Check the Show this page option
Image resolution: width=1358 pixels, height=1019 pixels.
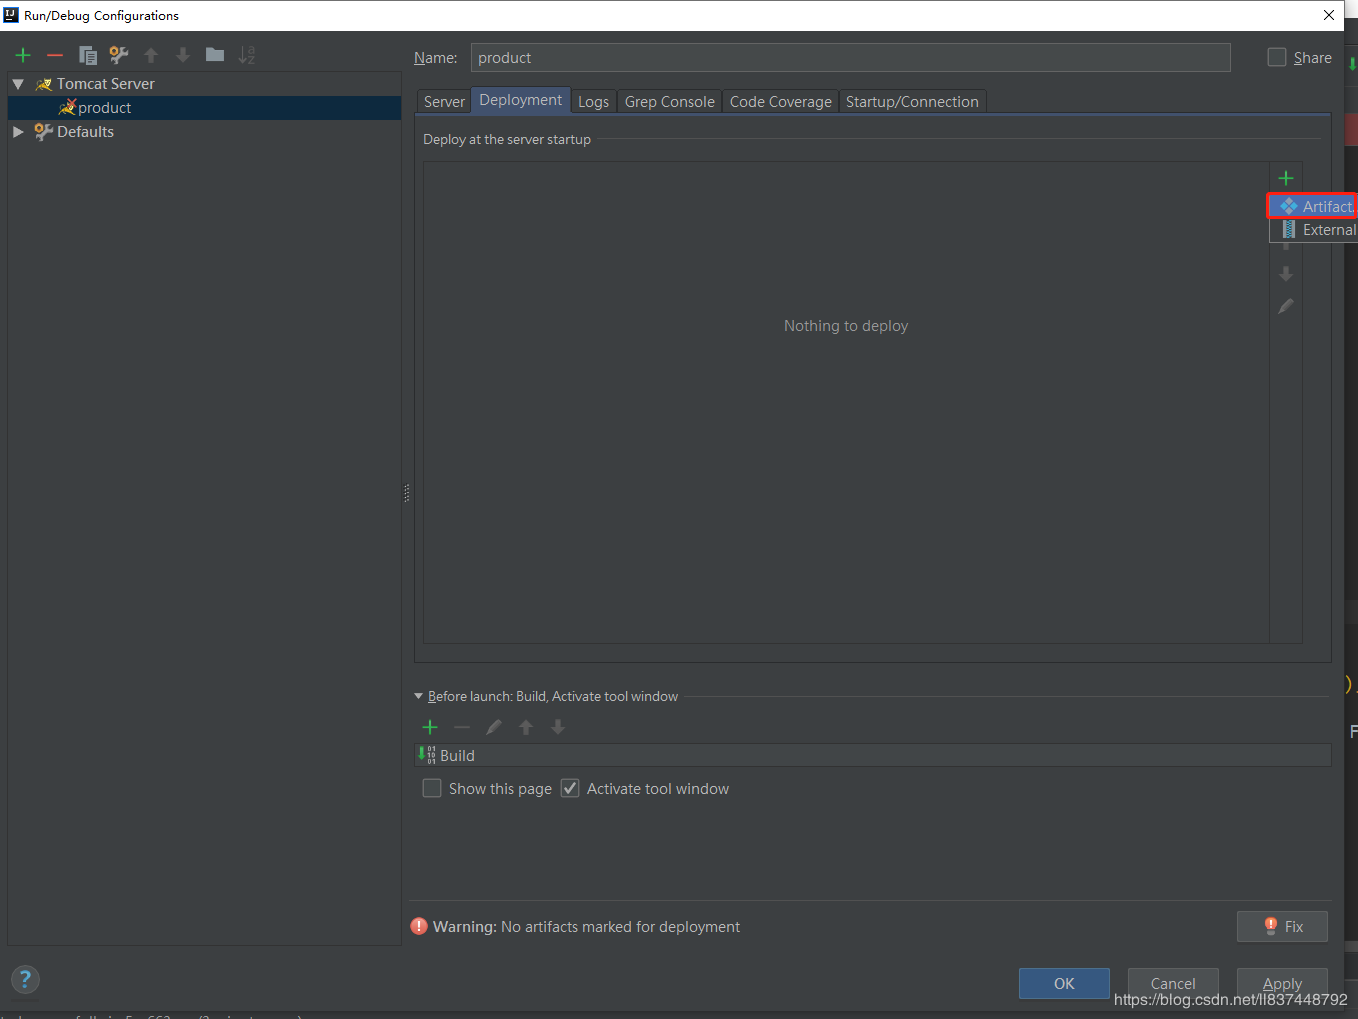(432, 788)
